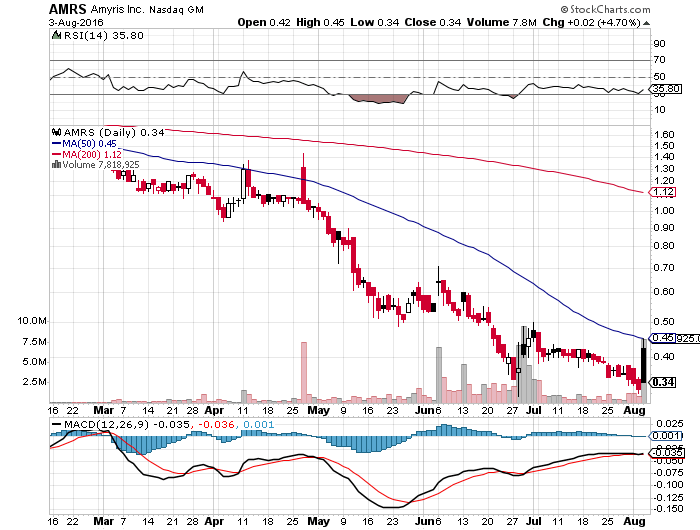The height and width of the screenshot is (530, 700).
Task: Click the RSI indicator icon beside RSI(14)
Action: (56, 35)
